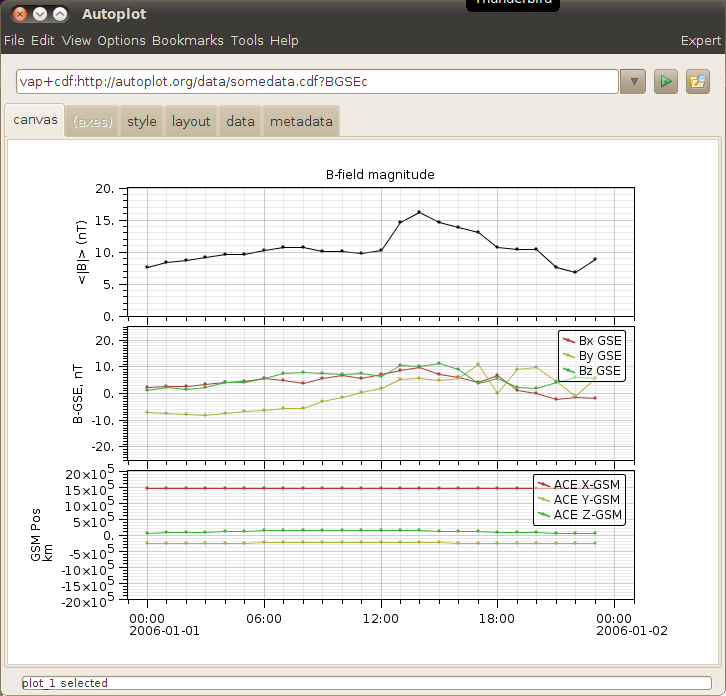This screenshot has height=696, width=726.
Task: Open the Bookmarks menu
Action: click(x=188, y=40)
